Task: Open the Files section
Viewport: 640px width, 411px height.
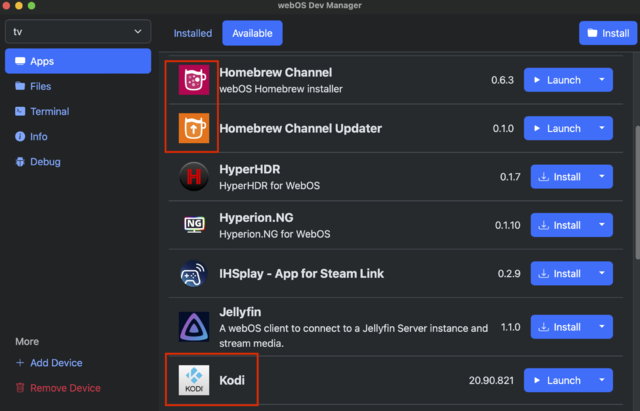Action: [x=78, y=86]
